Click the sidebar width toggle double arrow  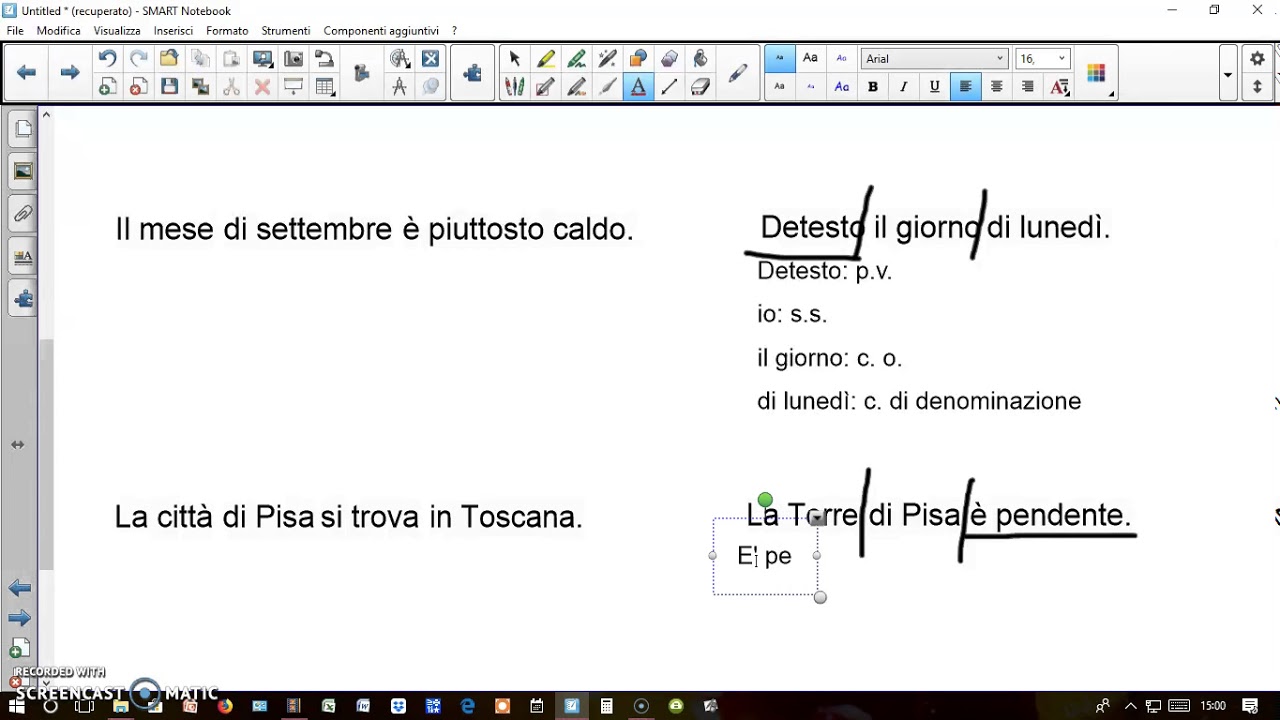tap(17, 444)
